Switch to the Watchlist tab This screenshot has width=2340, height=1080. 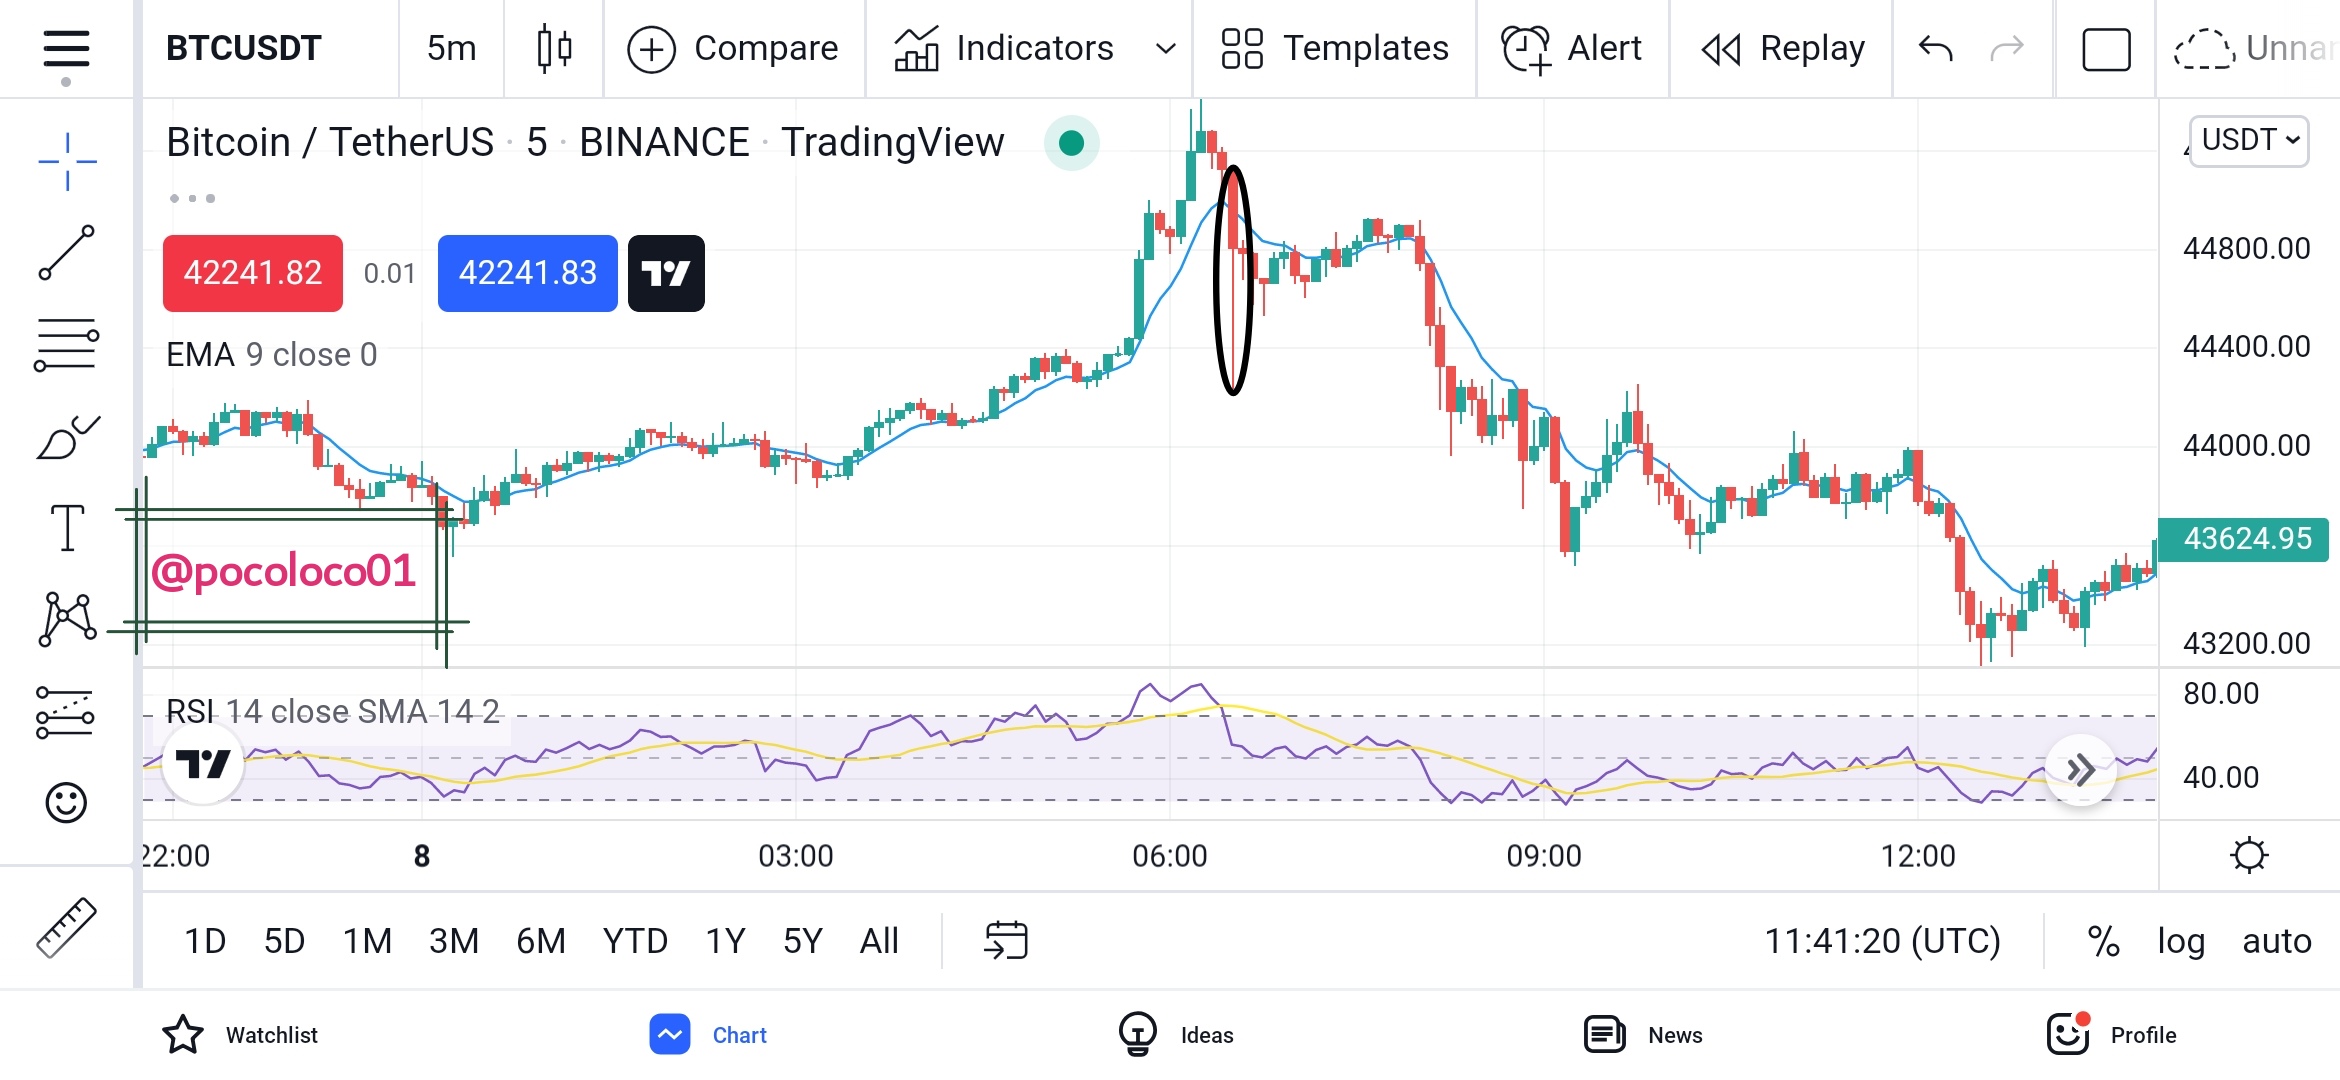click(240, 1035)
